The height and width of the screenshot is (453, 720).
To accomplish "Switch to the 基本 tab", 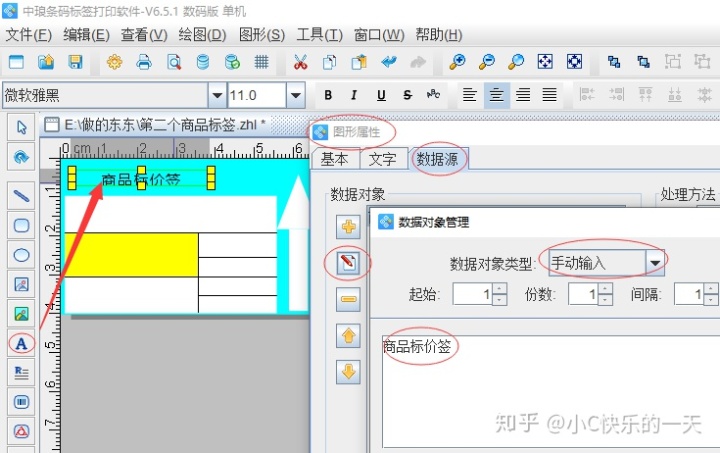I will [x=335, y=159].
